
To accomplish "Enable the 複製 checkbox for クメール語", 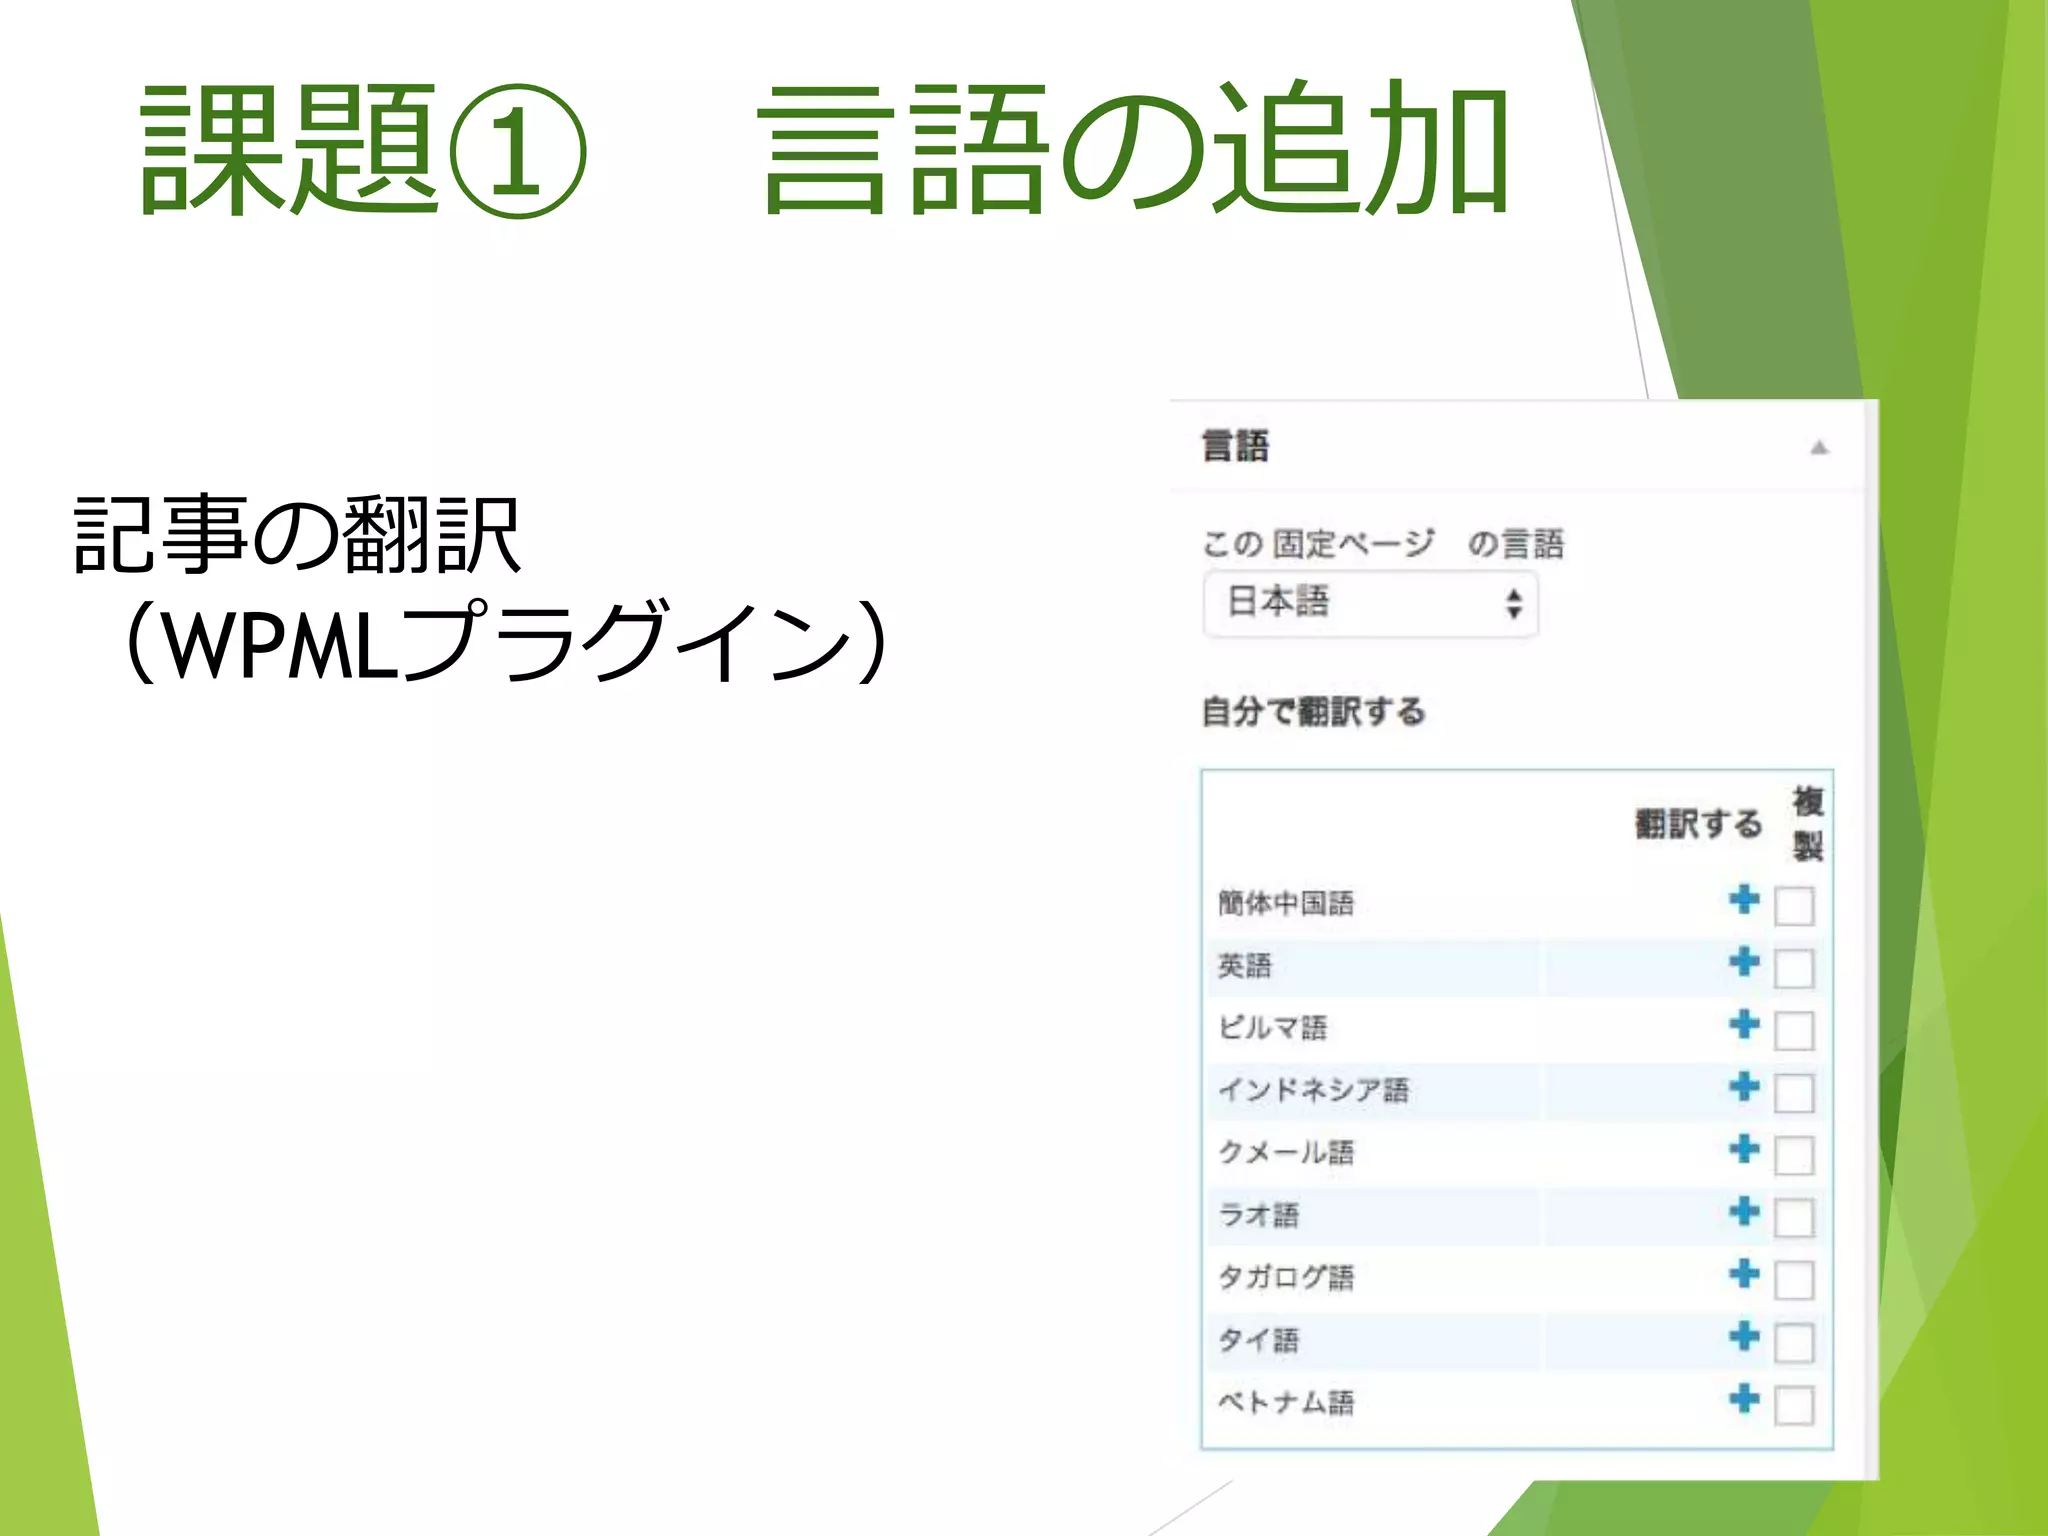I will point(1794,1155).
